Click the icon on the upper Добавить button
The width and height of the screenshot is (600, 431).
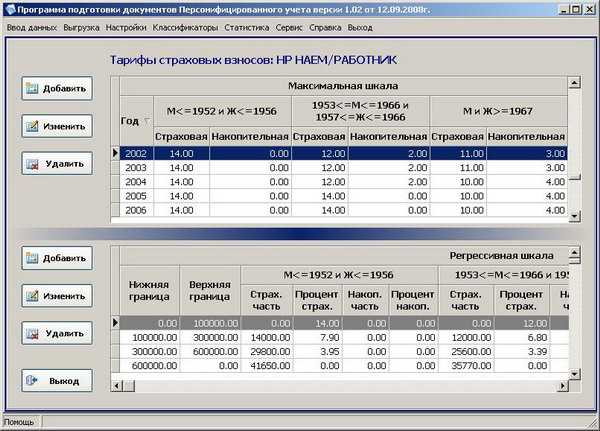point(32,88)
